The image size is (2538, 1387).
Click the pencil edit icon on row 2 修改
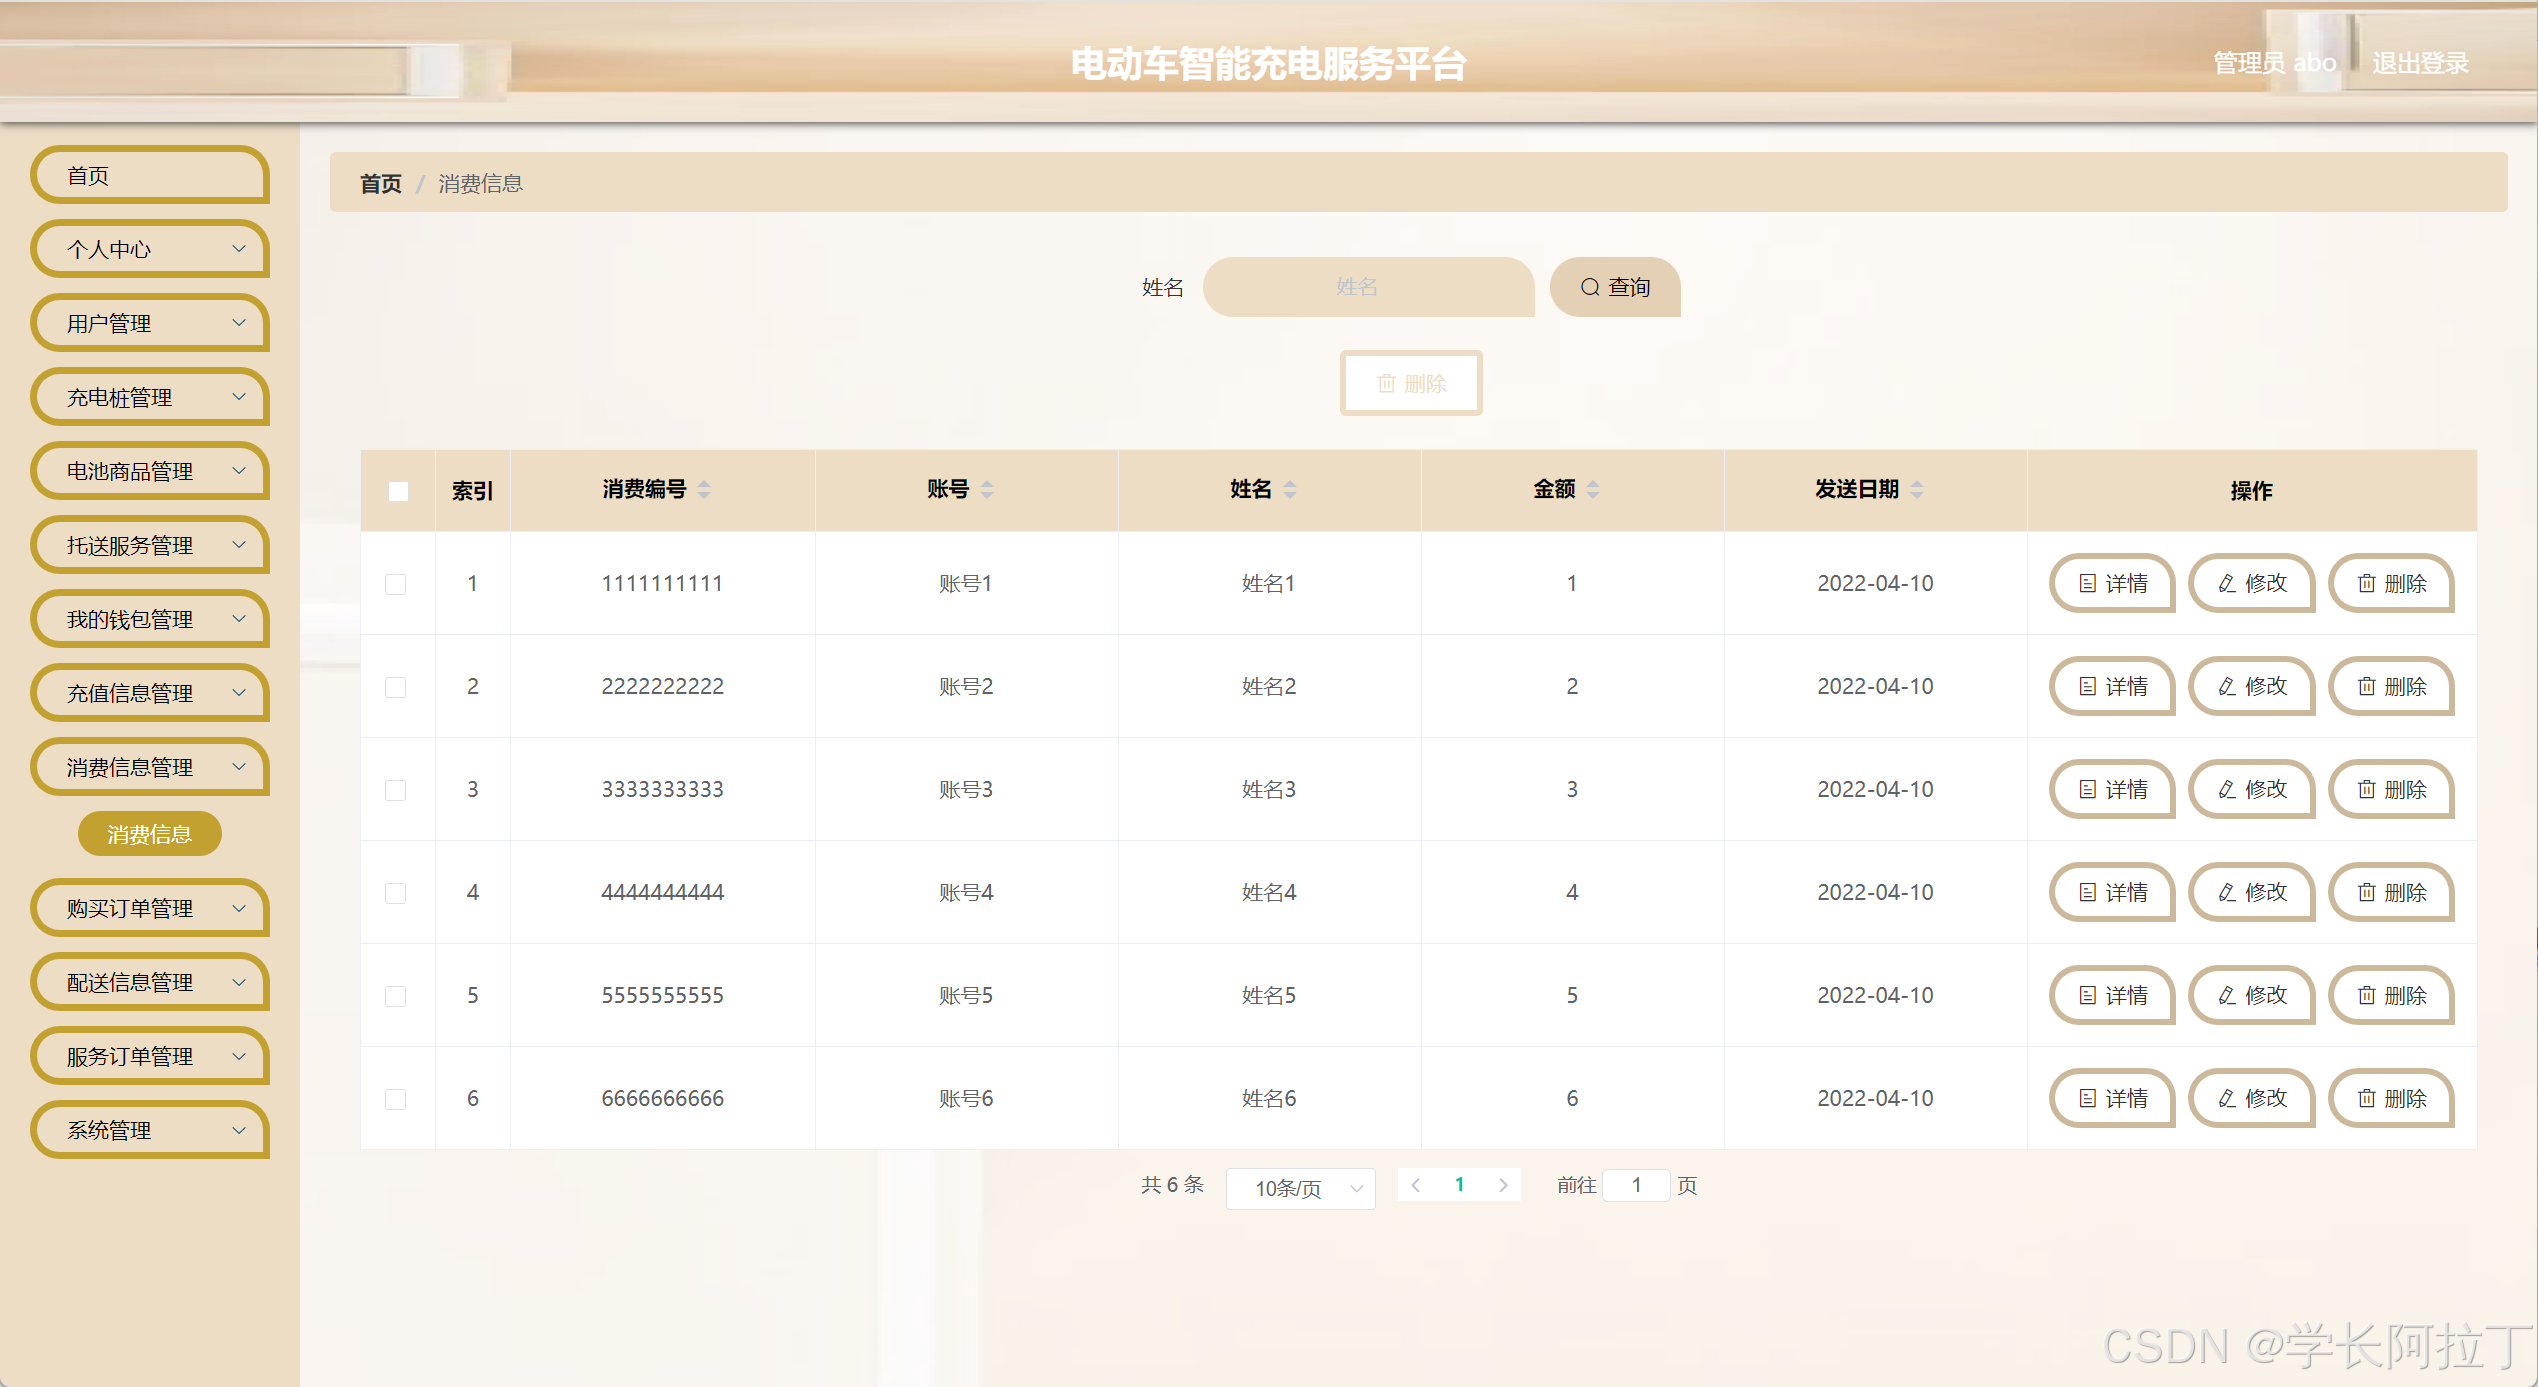[2225, 687]
